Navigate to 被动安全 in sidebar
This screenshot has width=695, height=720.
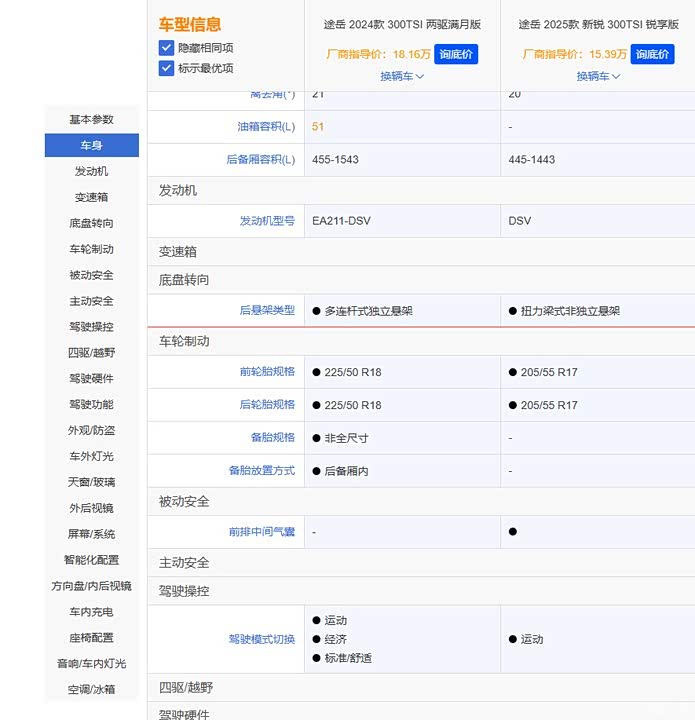[91, 275]
